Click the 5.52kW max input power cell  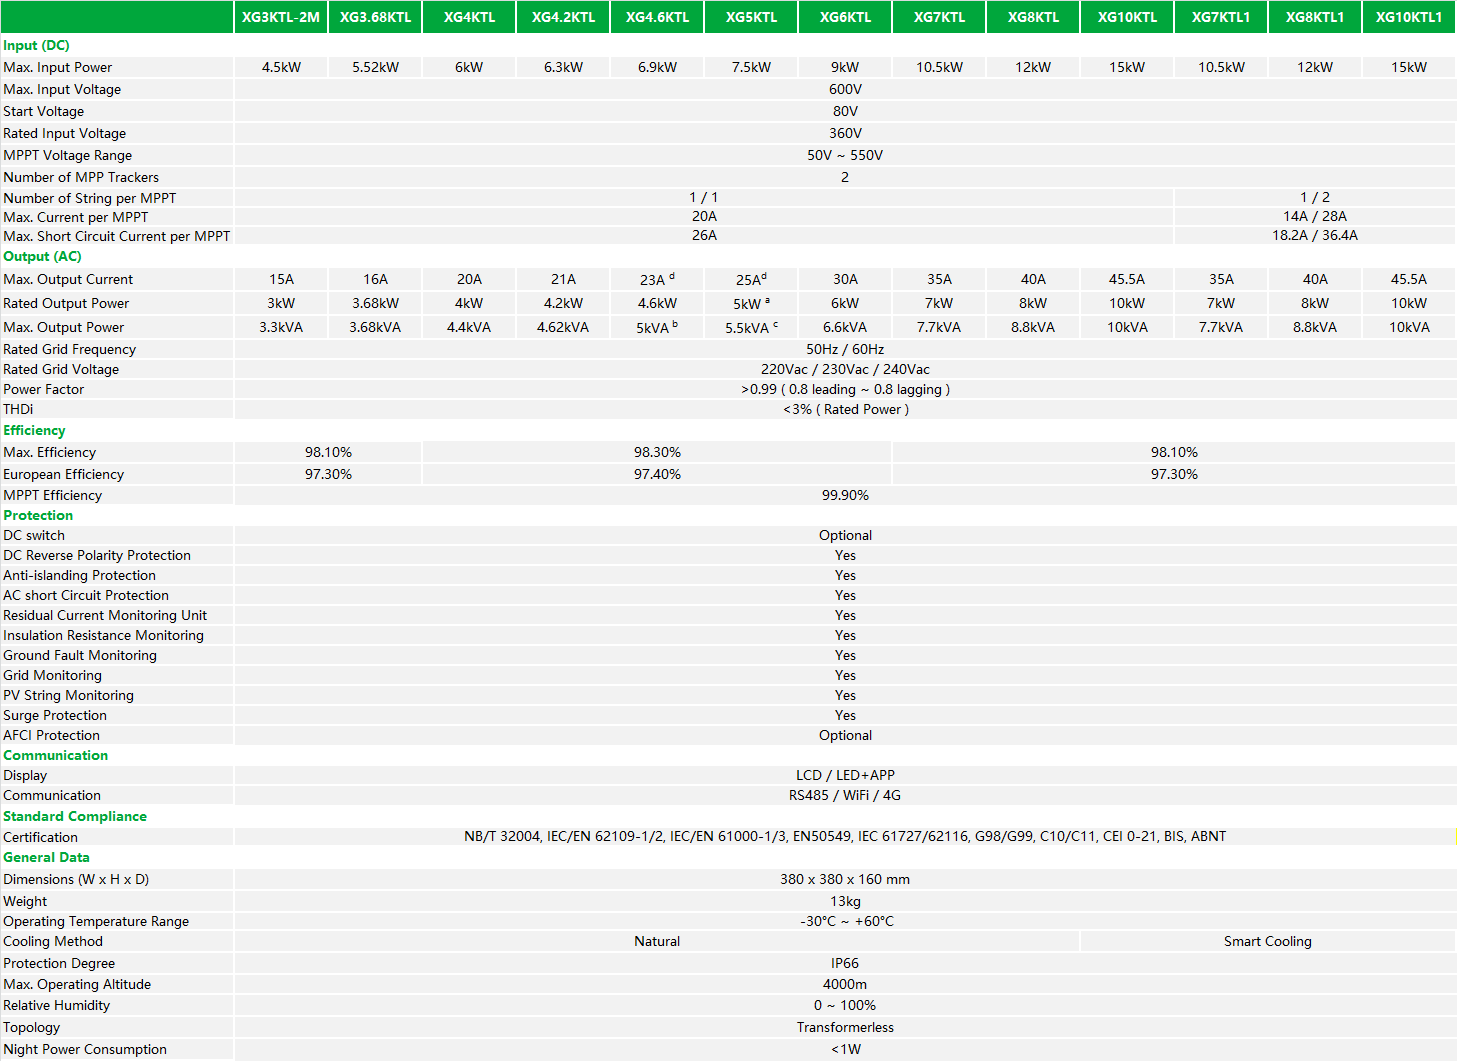[375, 67]
